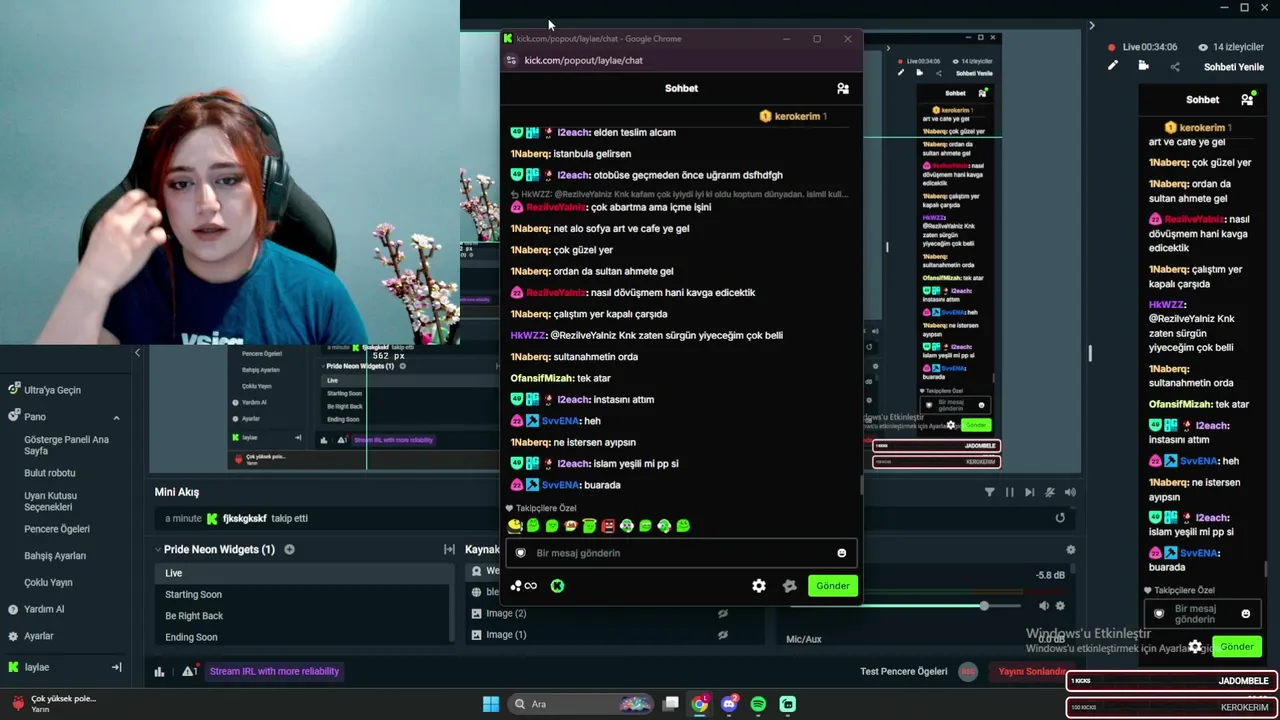1280x720 pixels.
Task: Collapse the left sidebar with the arrow
Action: [137, 352]
